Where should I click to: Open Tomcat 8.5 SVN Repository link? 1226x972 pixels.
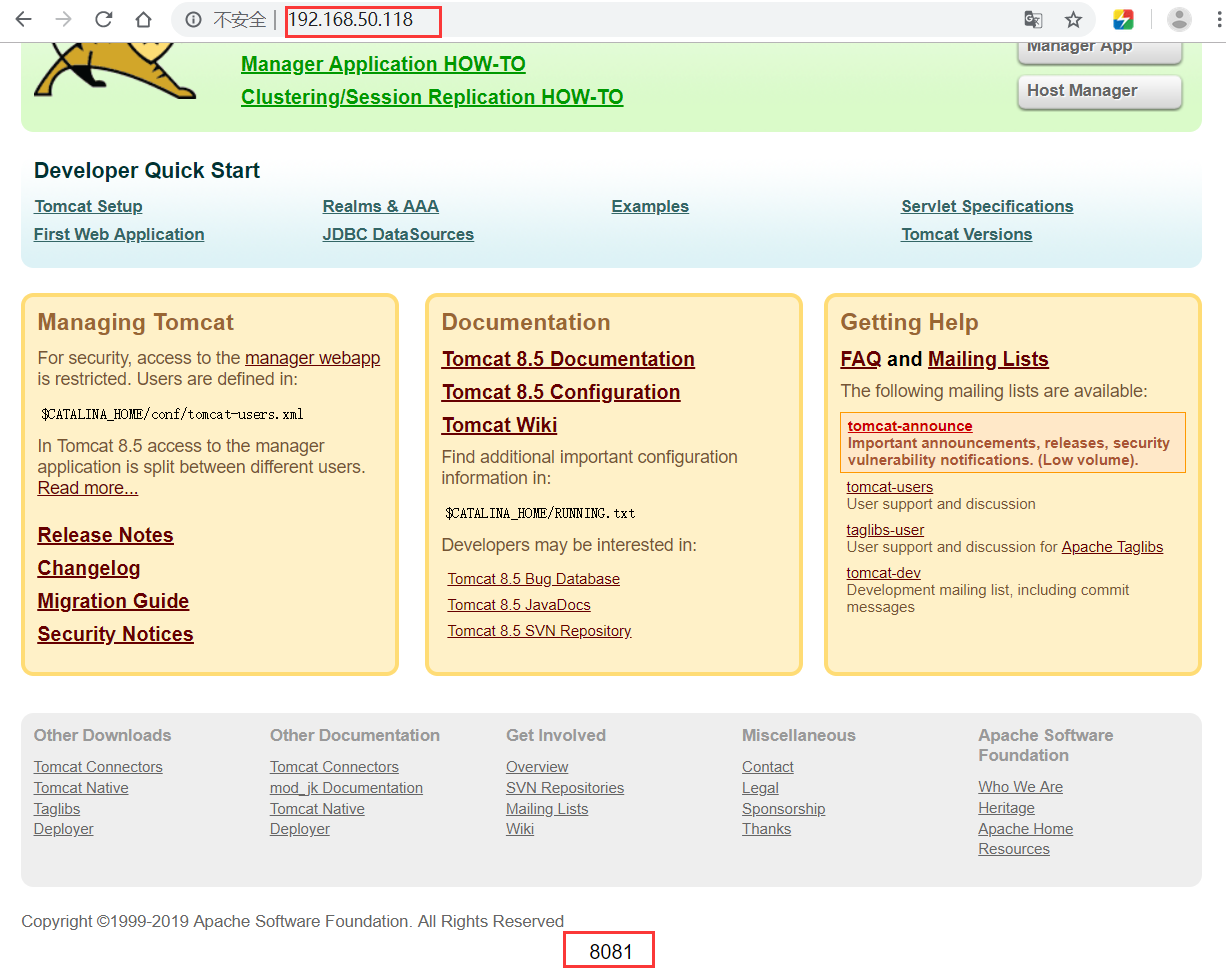[x=539, y=631]
